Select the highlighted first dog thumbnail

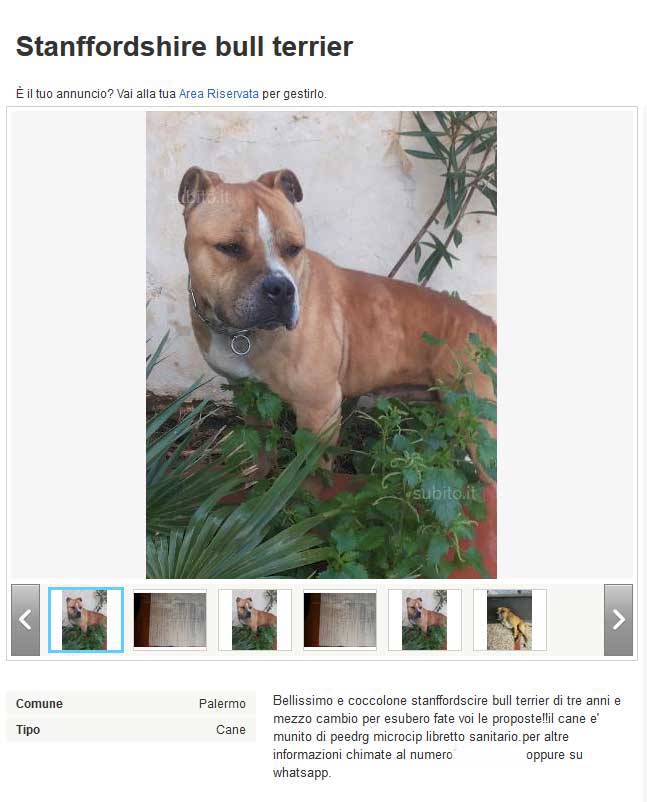tap(85, 619)
